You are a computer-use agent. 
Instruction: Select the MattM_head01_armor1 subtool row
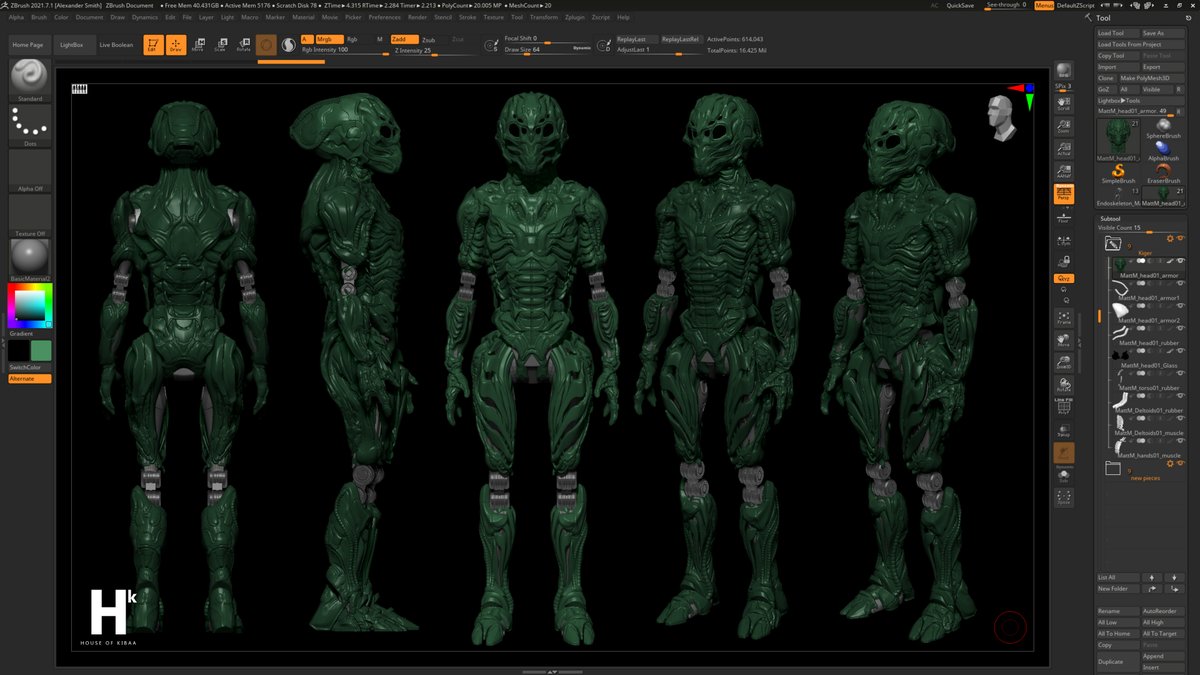1148,290
